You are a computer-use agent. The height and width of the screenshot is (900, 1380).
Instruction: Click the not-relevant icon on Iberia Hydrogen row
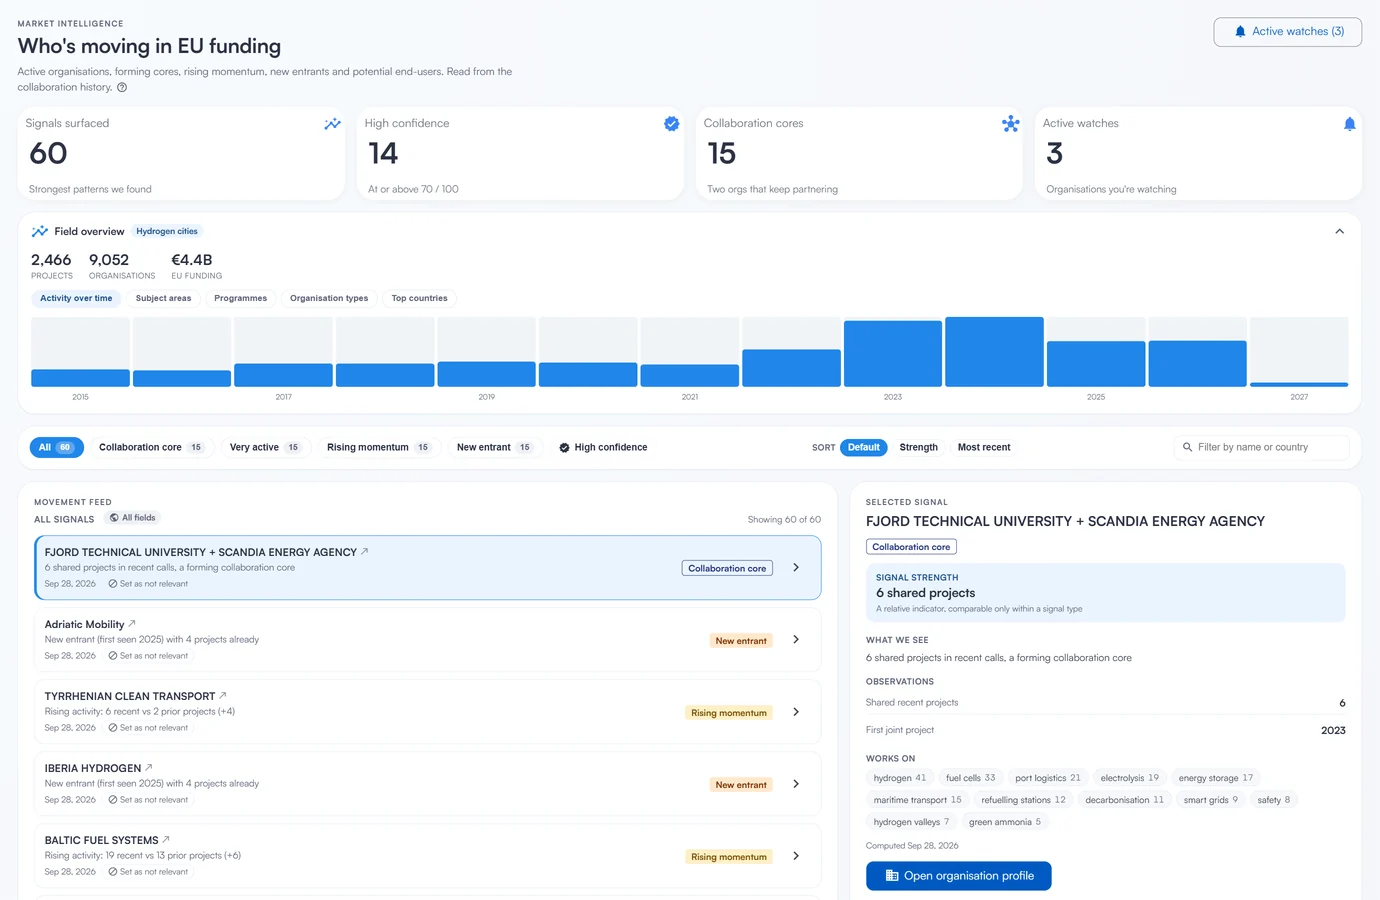[113, 800]
